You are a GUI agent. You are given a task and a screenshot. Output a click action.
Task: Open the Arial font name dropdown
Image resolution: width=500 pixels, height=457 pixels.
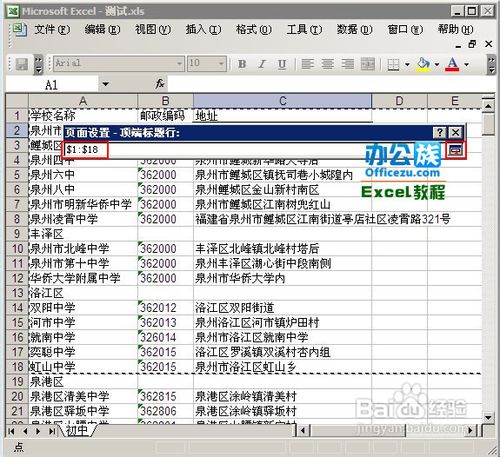pyautogui.click(x=179, y=63)
